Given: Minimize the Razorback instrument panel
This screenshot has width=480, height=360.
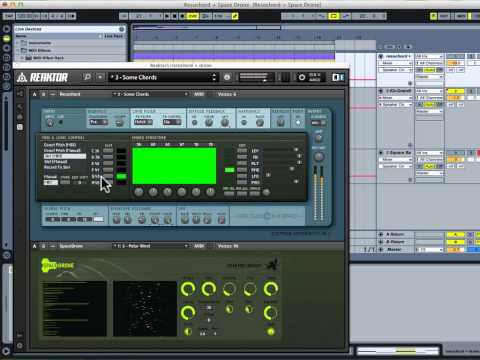Looking at the screenshot, I should 52,94.
